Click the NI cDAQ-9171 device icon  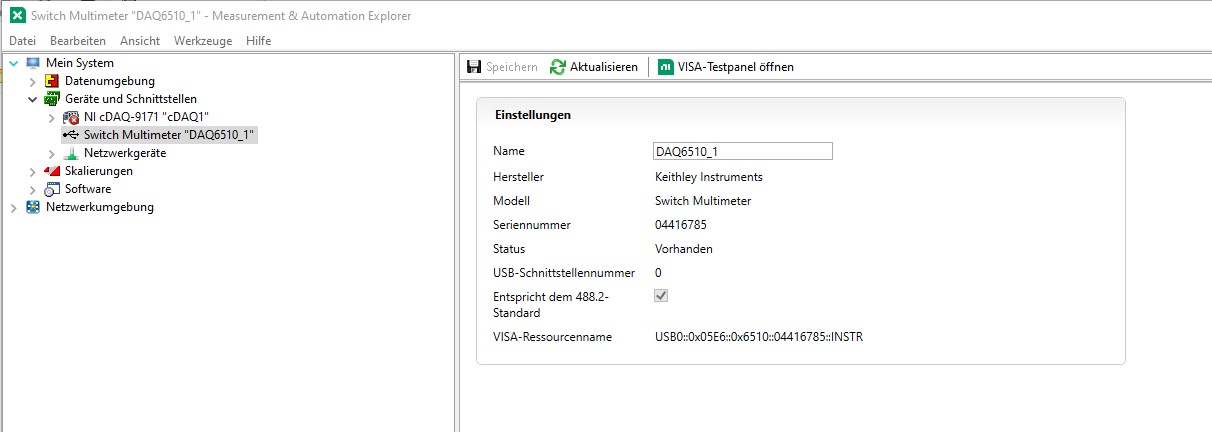(71, 117)
